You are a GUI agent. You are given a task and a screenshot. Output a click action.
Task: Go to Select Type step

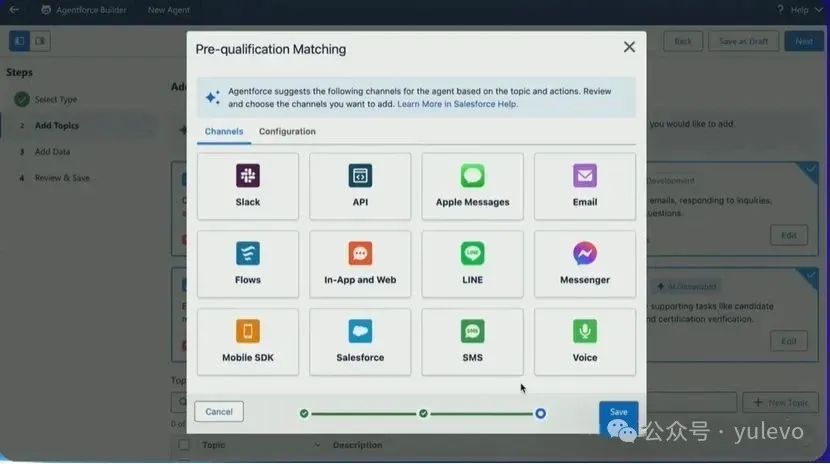click(56, 99)
